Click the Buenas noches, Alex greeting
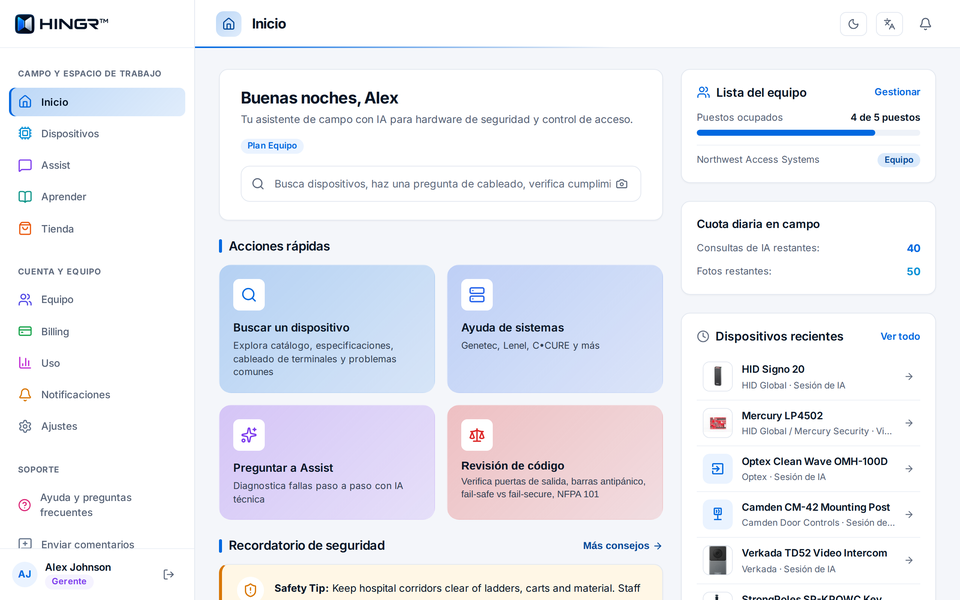The width and height of the screenshot is (960, 600). (319, 98)
